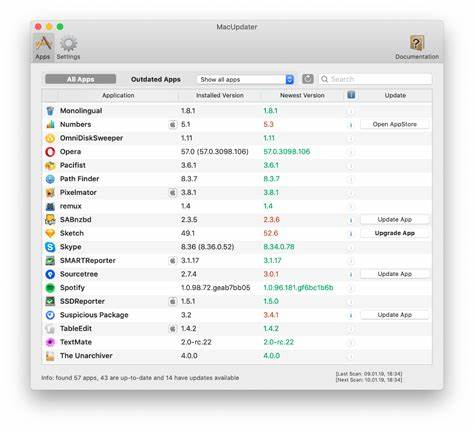Open the Settings gear in toolbar
The image size is (474, 430).
point(68,48)
